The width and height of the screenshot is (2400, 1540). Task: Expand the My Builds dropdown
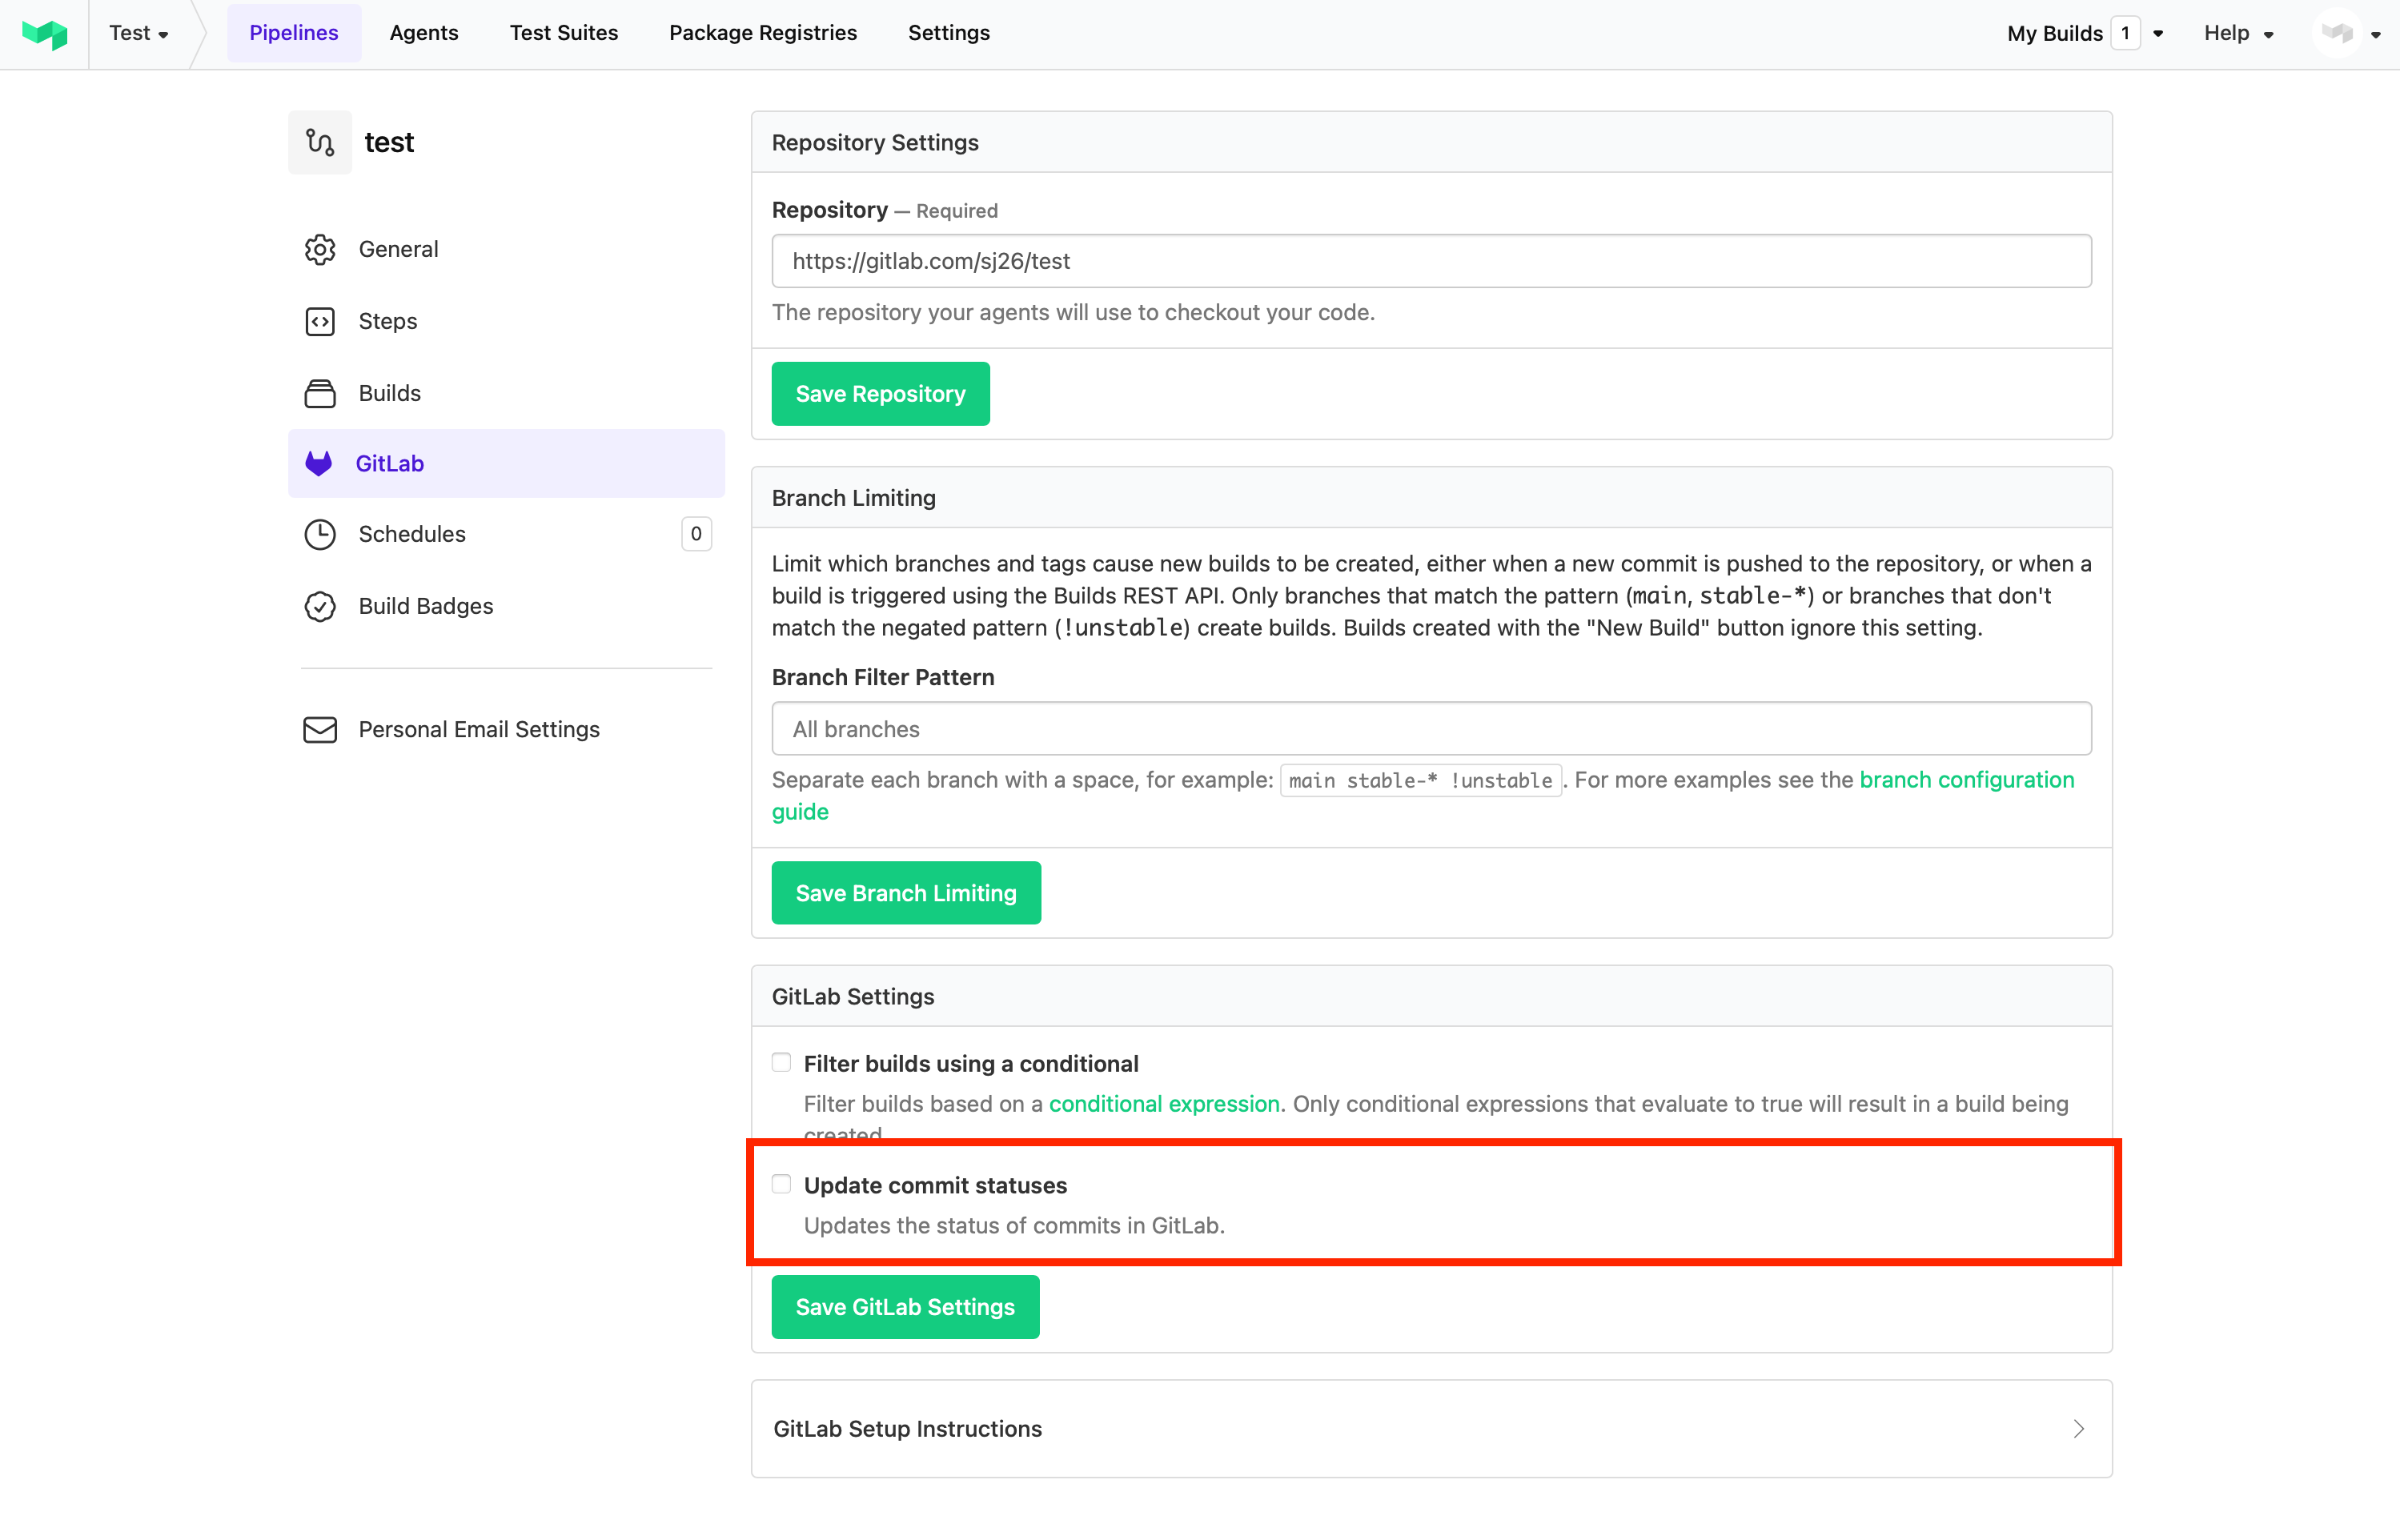(2157, 32)
